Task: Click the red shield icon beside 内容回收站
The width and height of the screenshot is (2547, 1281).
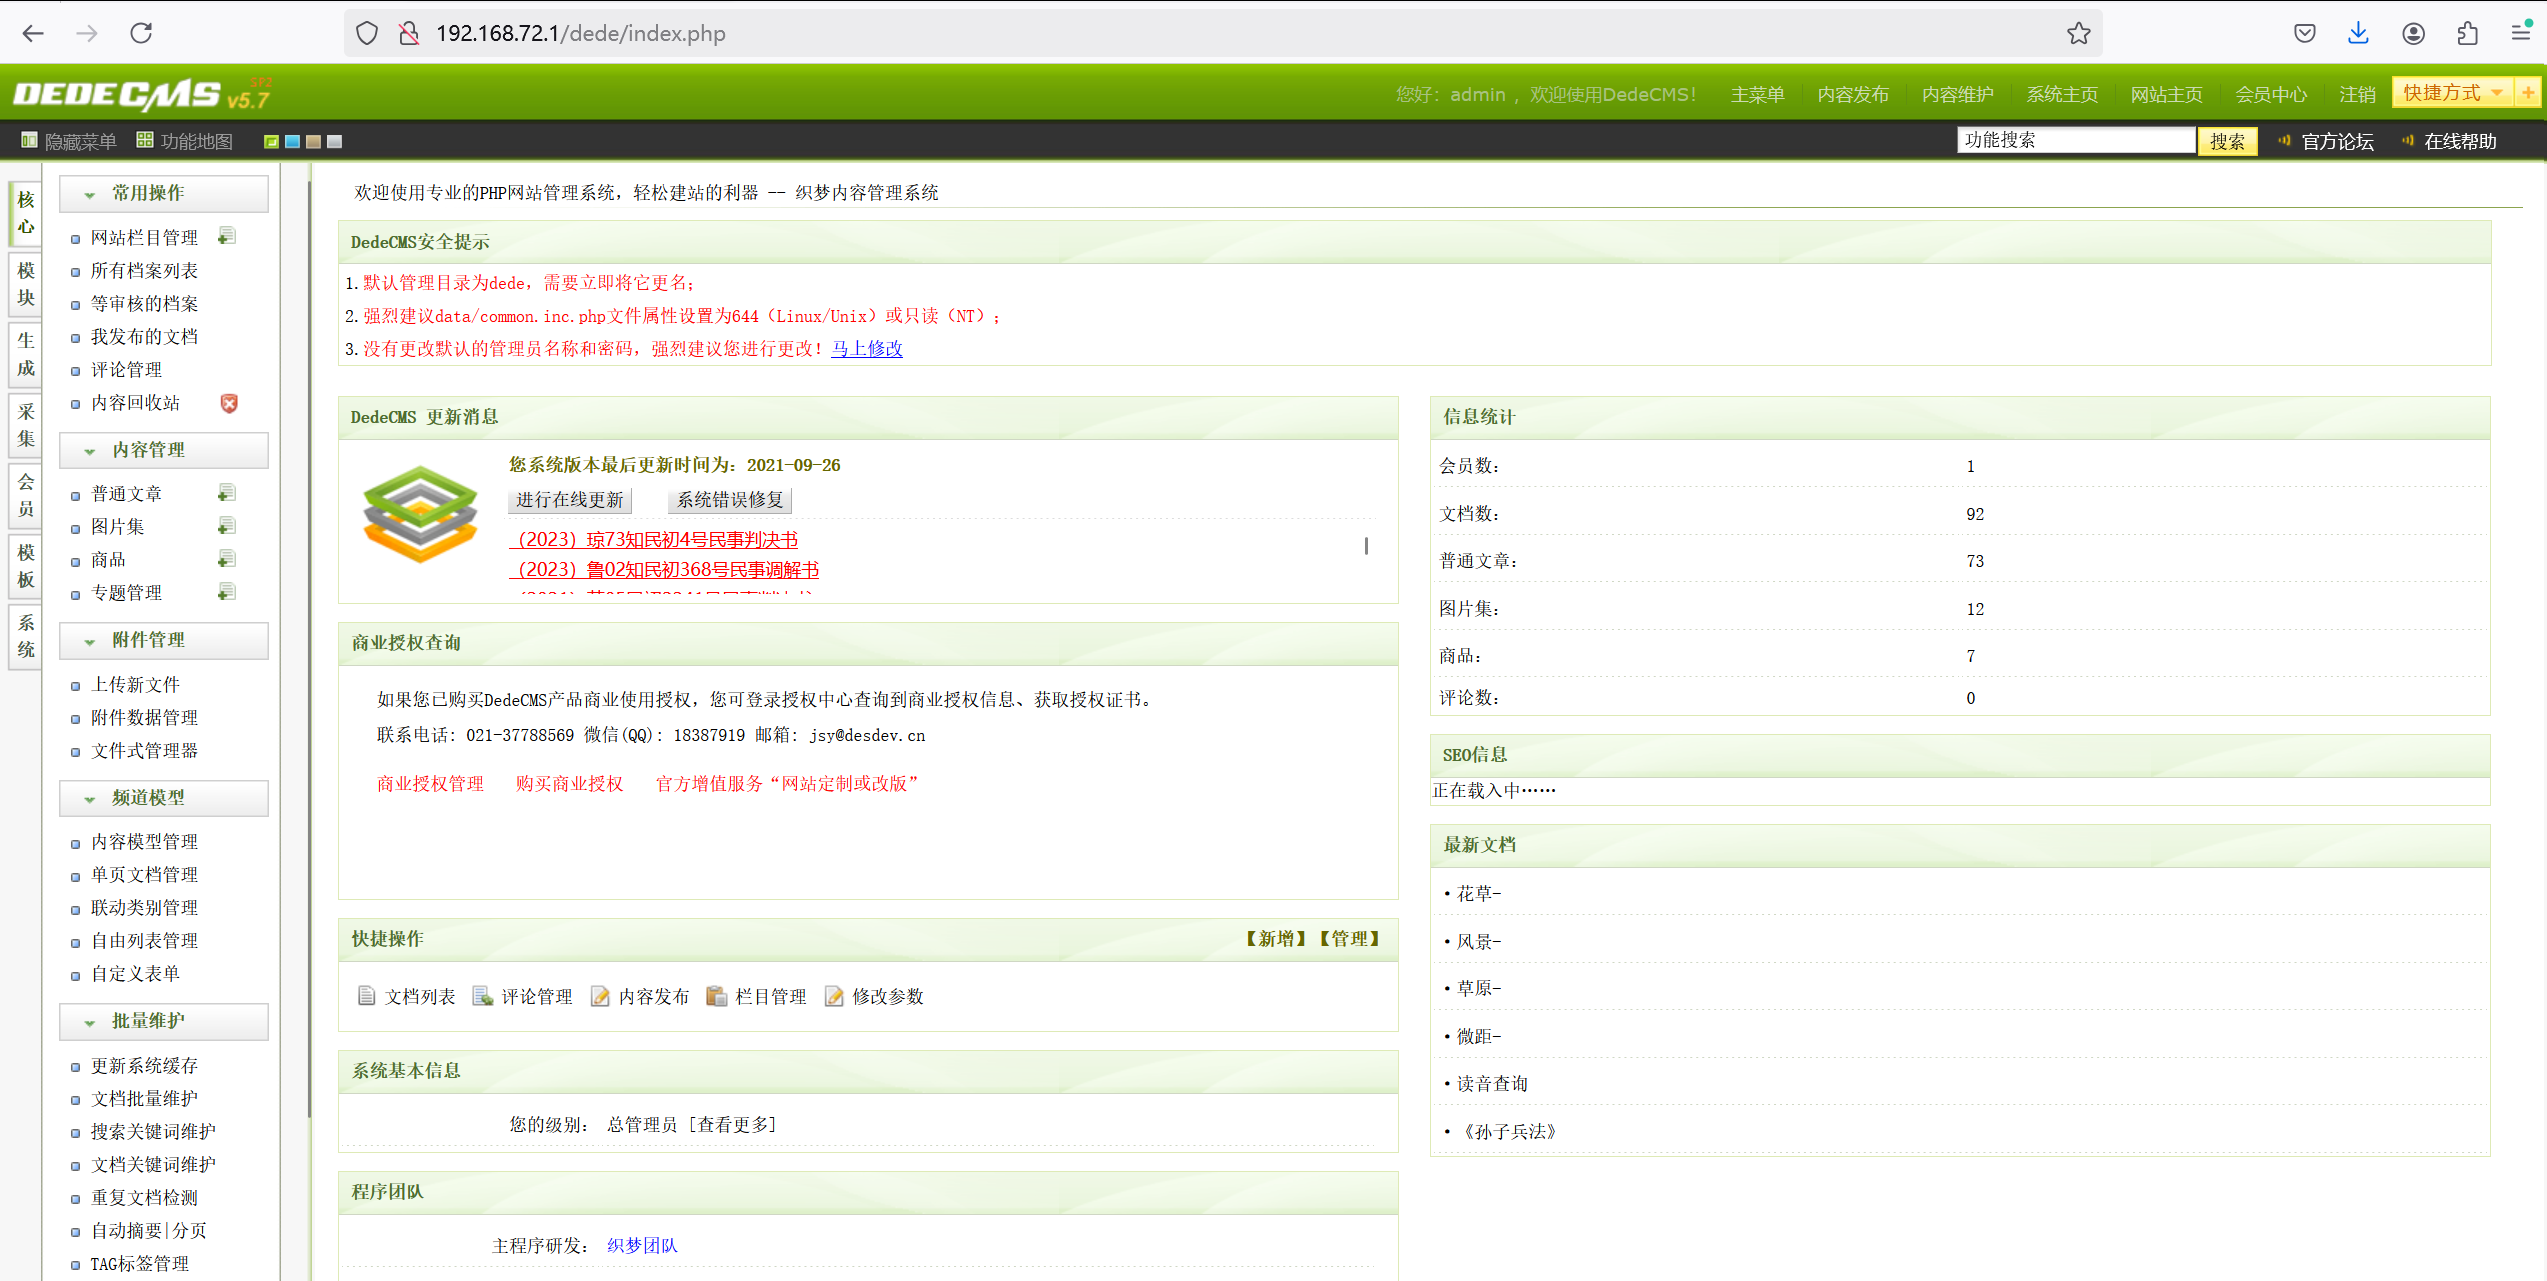Action: 229,403
